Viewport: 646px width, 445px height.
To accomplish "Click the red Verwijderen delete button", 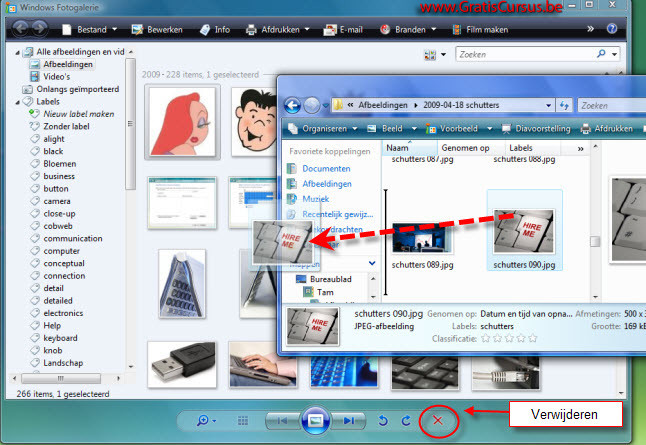I will pyautogui.click(x=438, y=421).
